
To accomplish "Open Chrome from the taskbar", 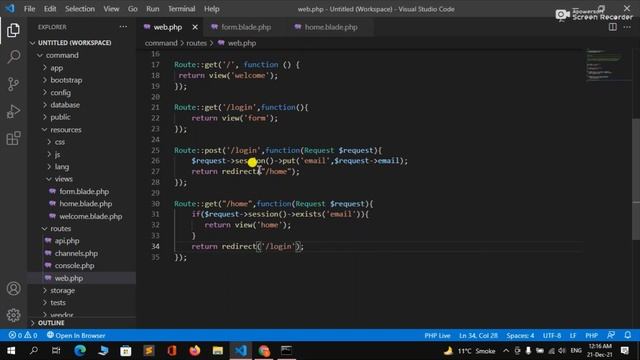I will click(x=264, y=351).
